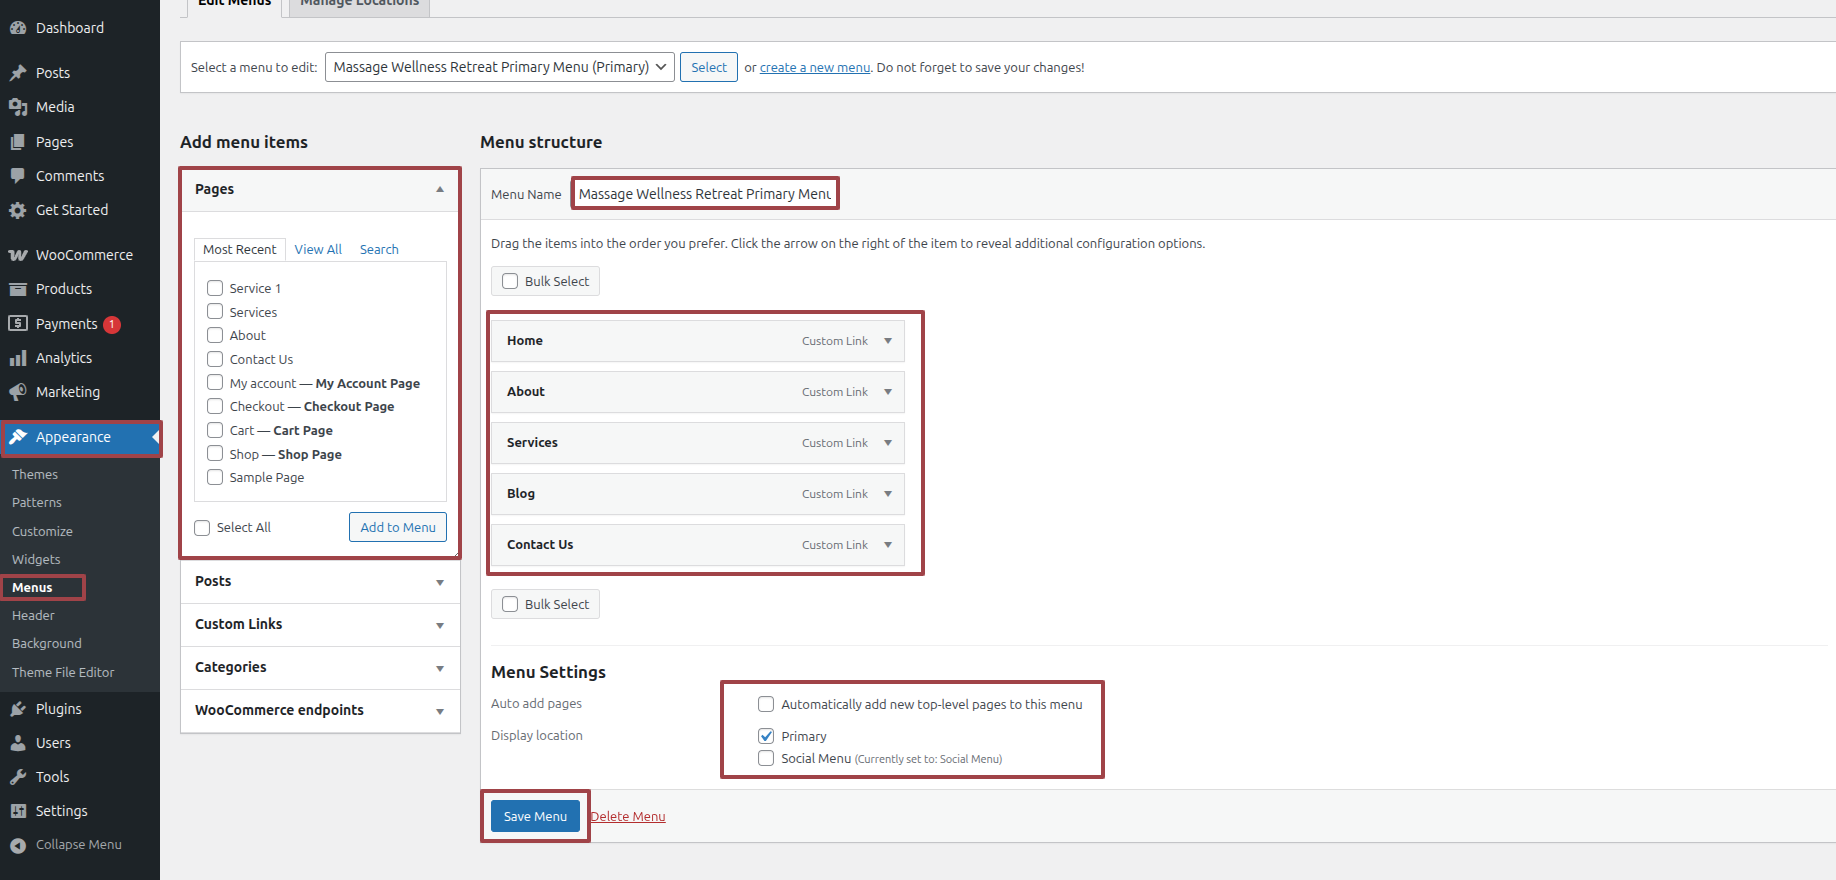
Task: Expand the Blog menu item options
Action: (888, 494)
